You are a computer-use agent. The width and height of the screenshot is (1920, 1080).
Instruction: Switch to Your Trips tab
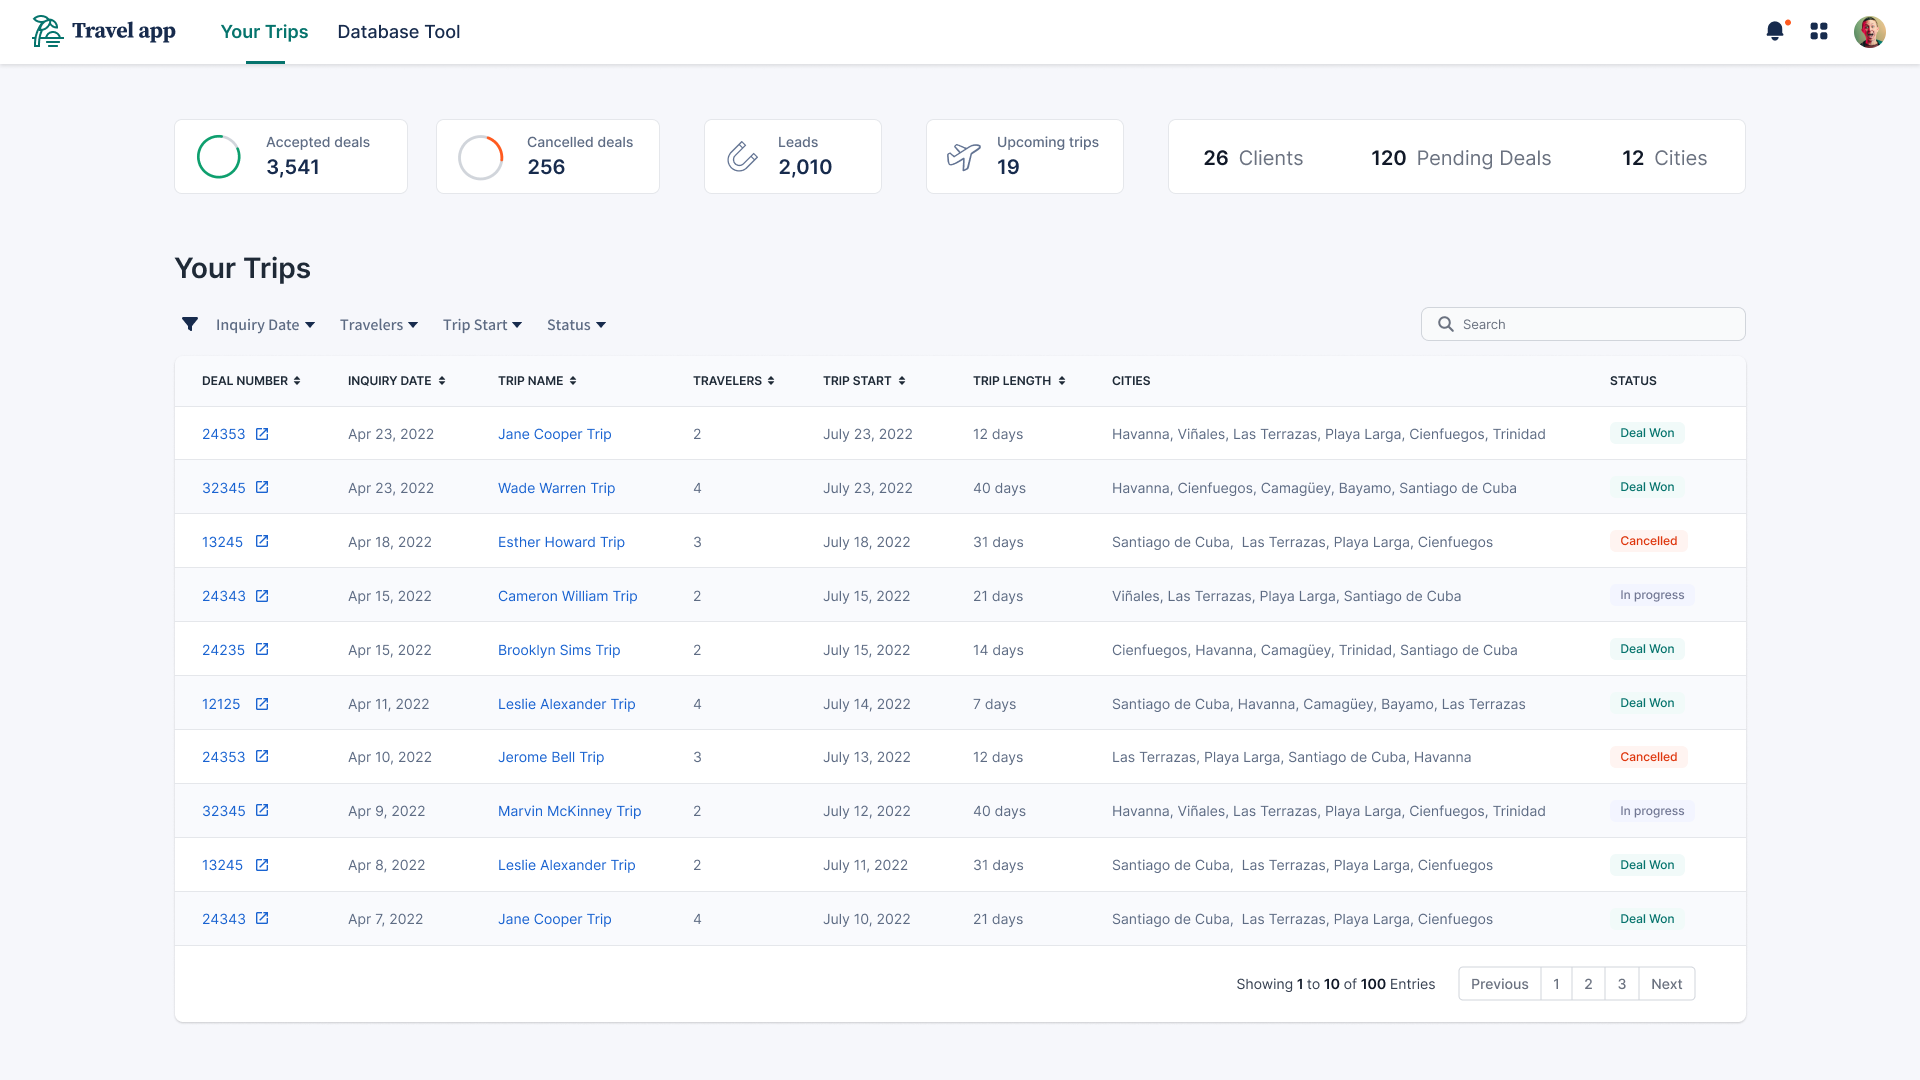pos(264,32)
